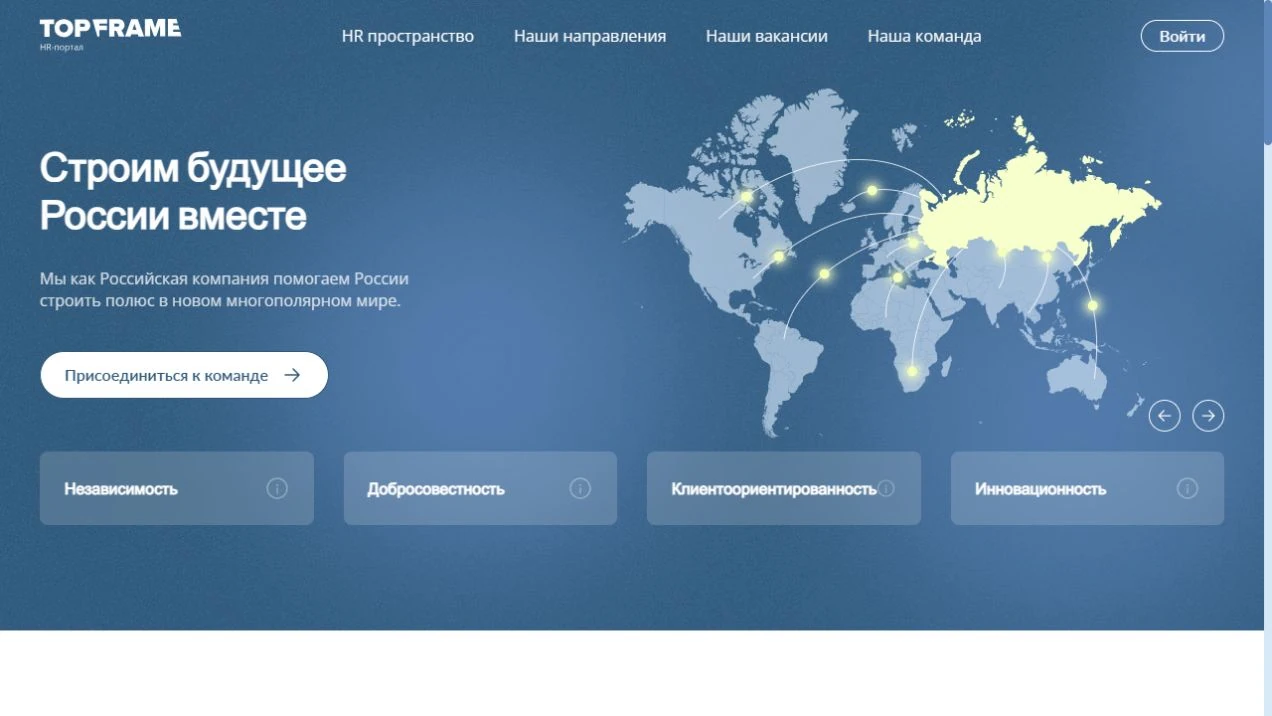Open Наша команда menu item
Screen dimensions: 1272x716
pos(924,36)
